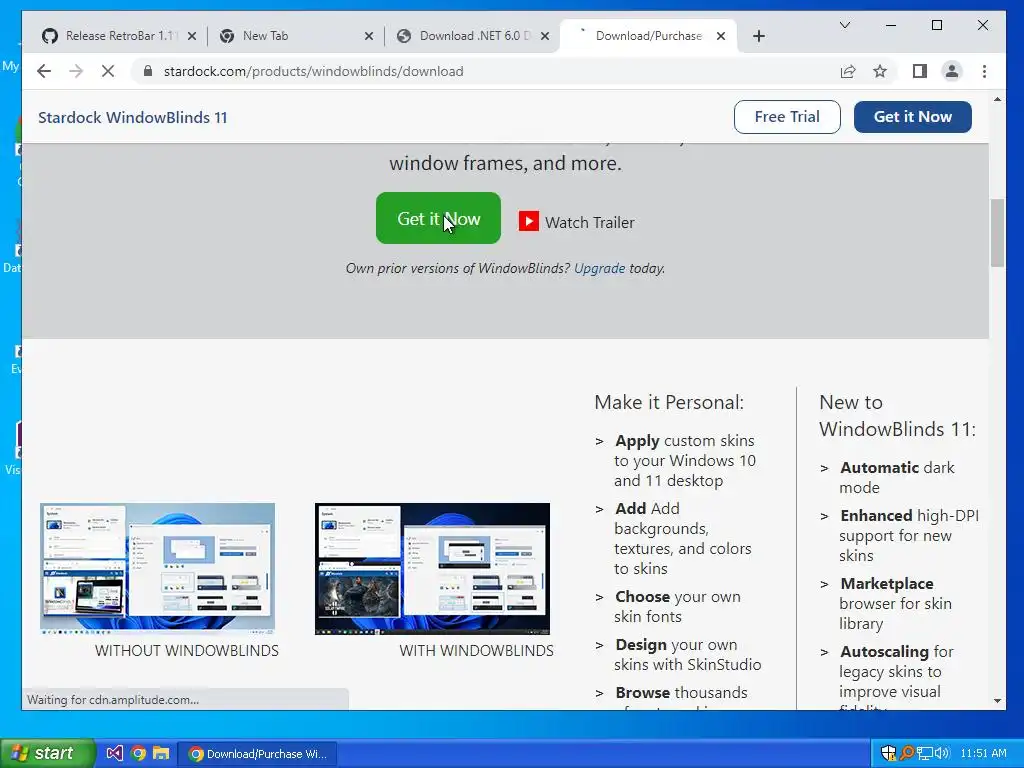Click the browser back arrow

coord(44,71)
